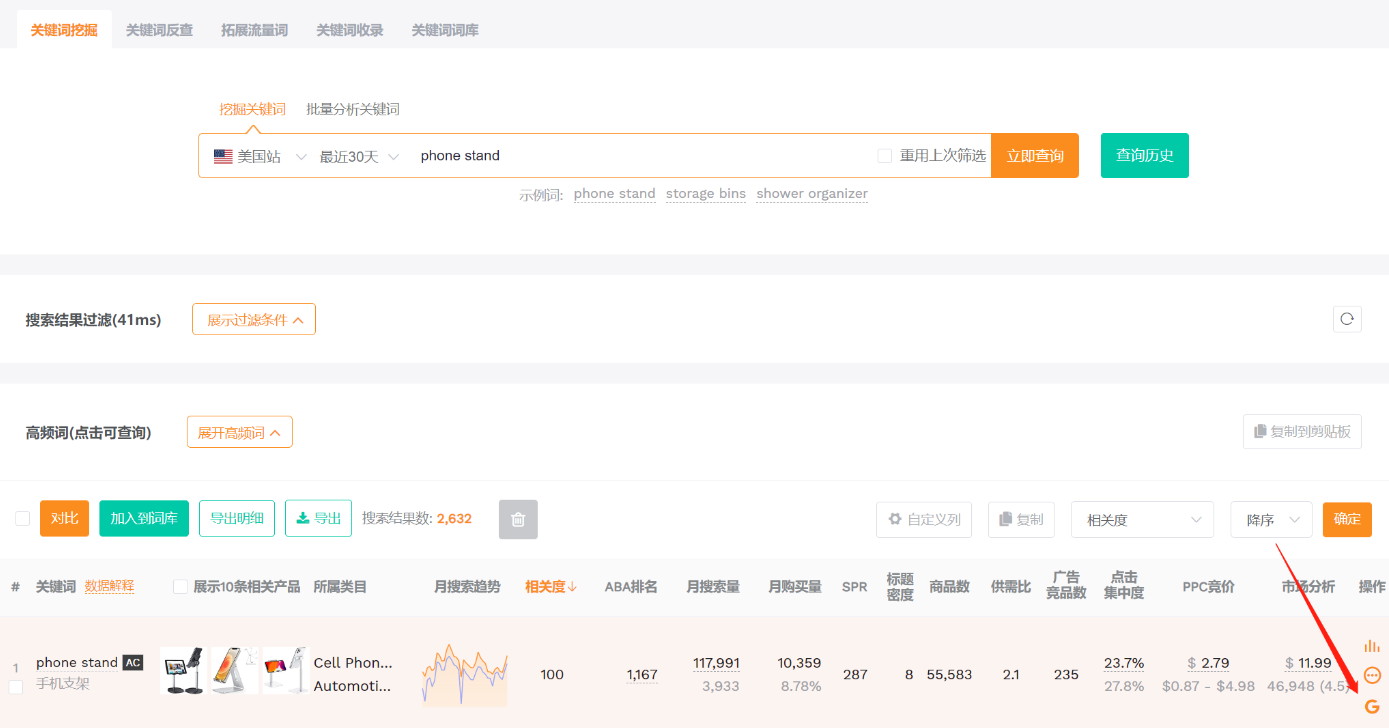Click first product thumbnail with black stand
This screenshot has width=1389, height=728.
[184, 670]
